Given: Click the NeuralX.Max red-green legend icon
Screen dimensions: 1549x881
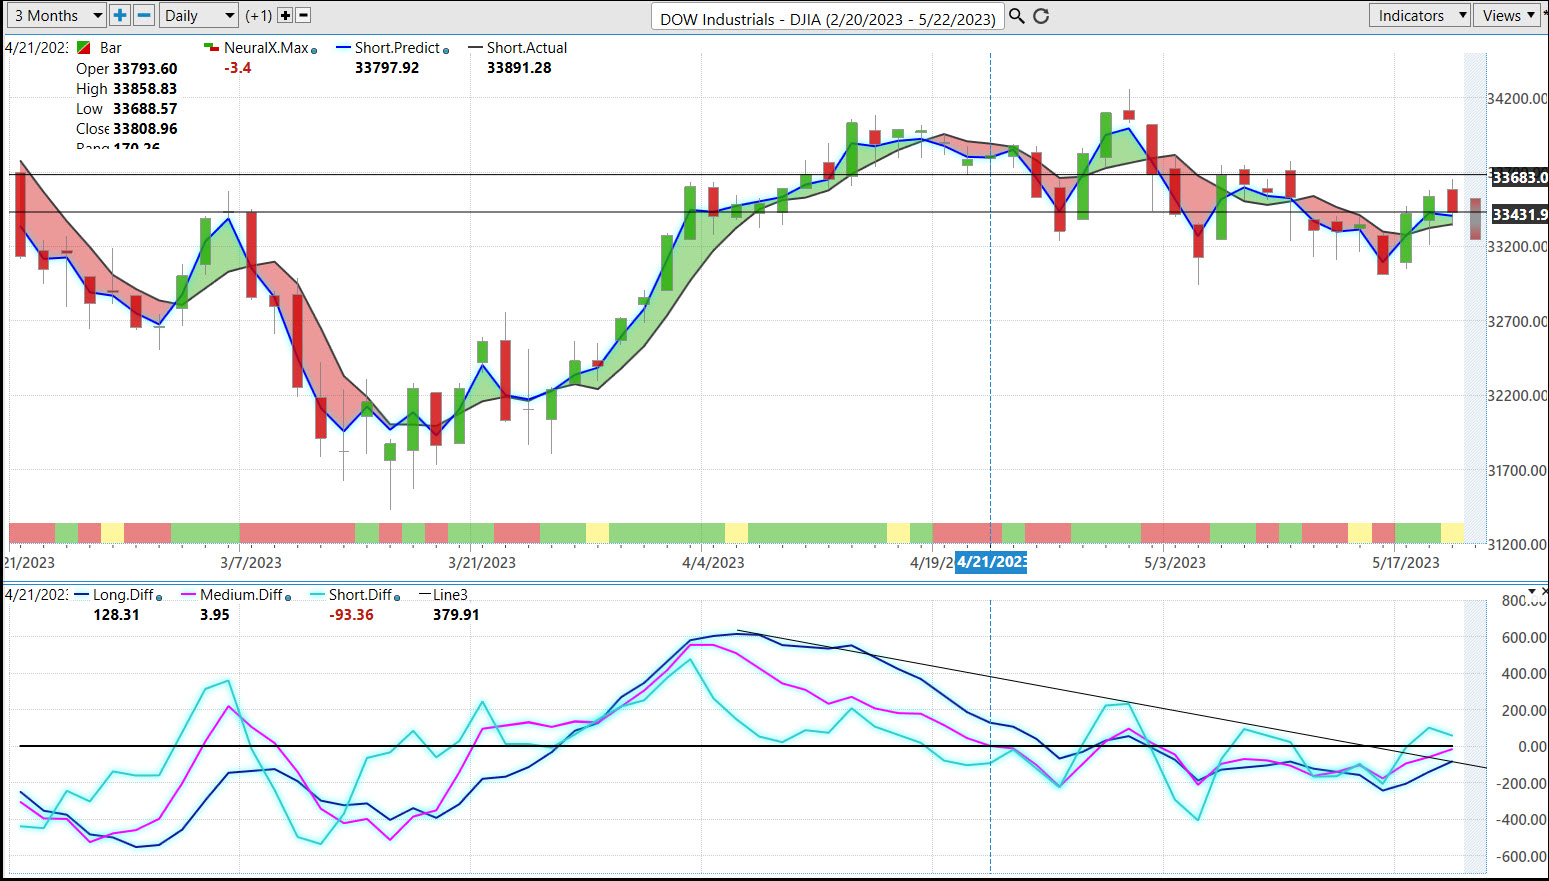Looking at the screenshot, I should (211, 47).
